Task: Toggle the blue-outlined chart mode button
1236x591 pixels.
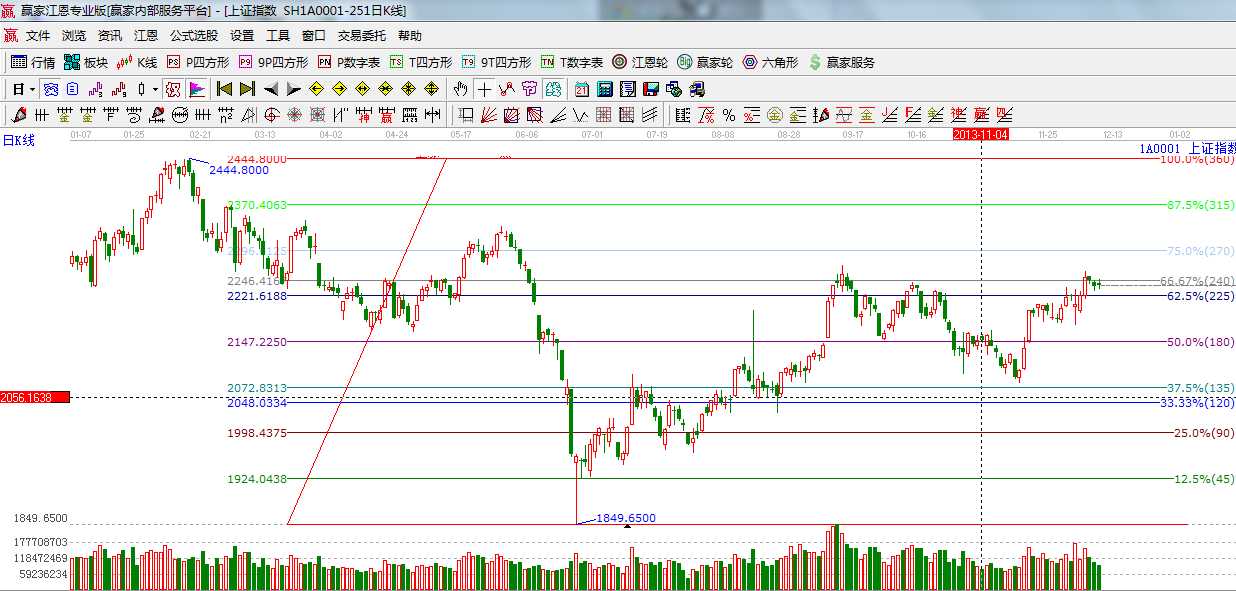Action: click(x=49, y=89)
